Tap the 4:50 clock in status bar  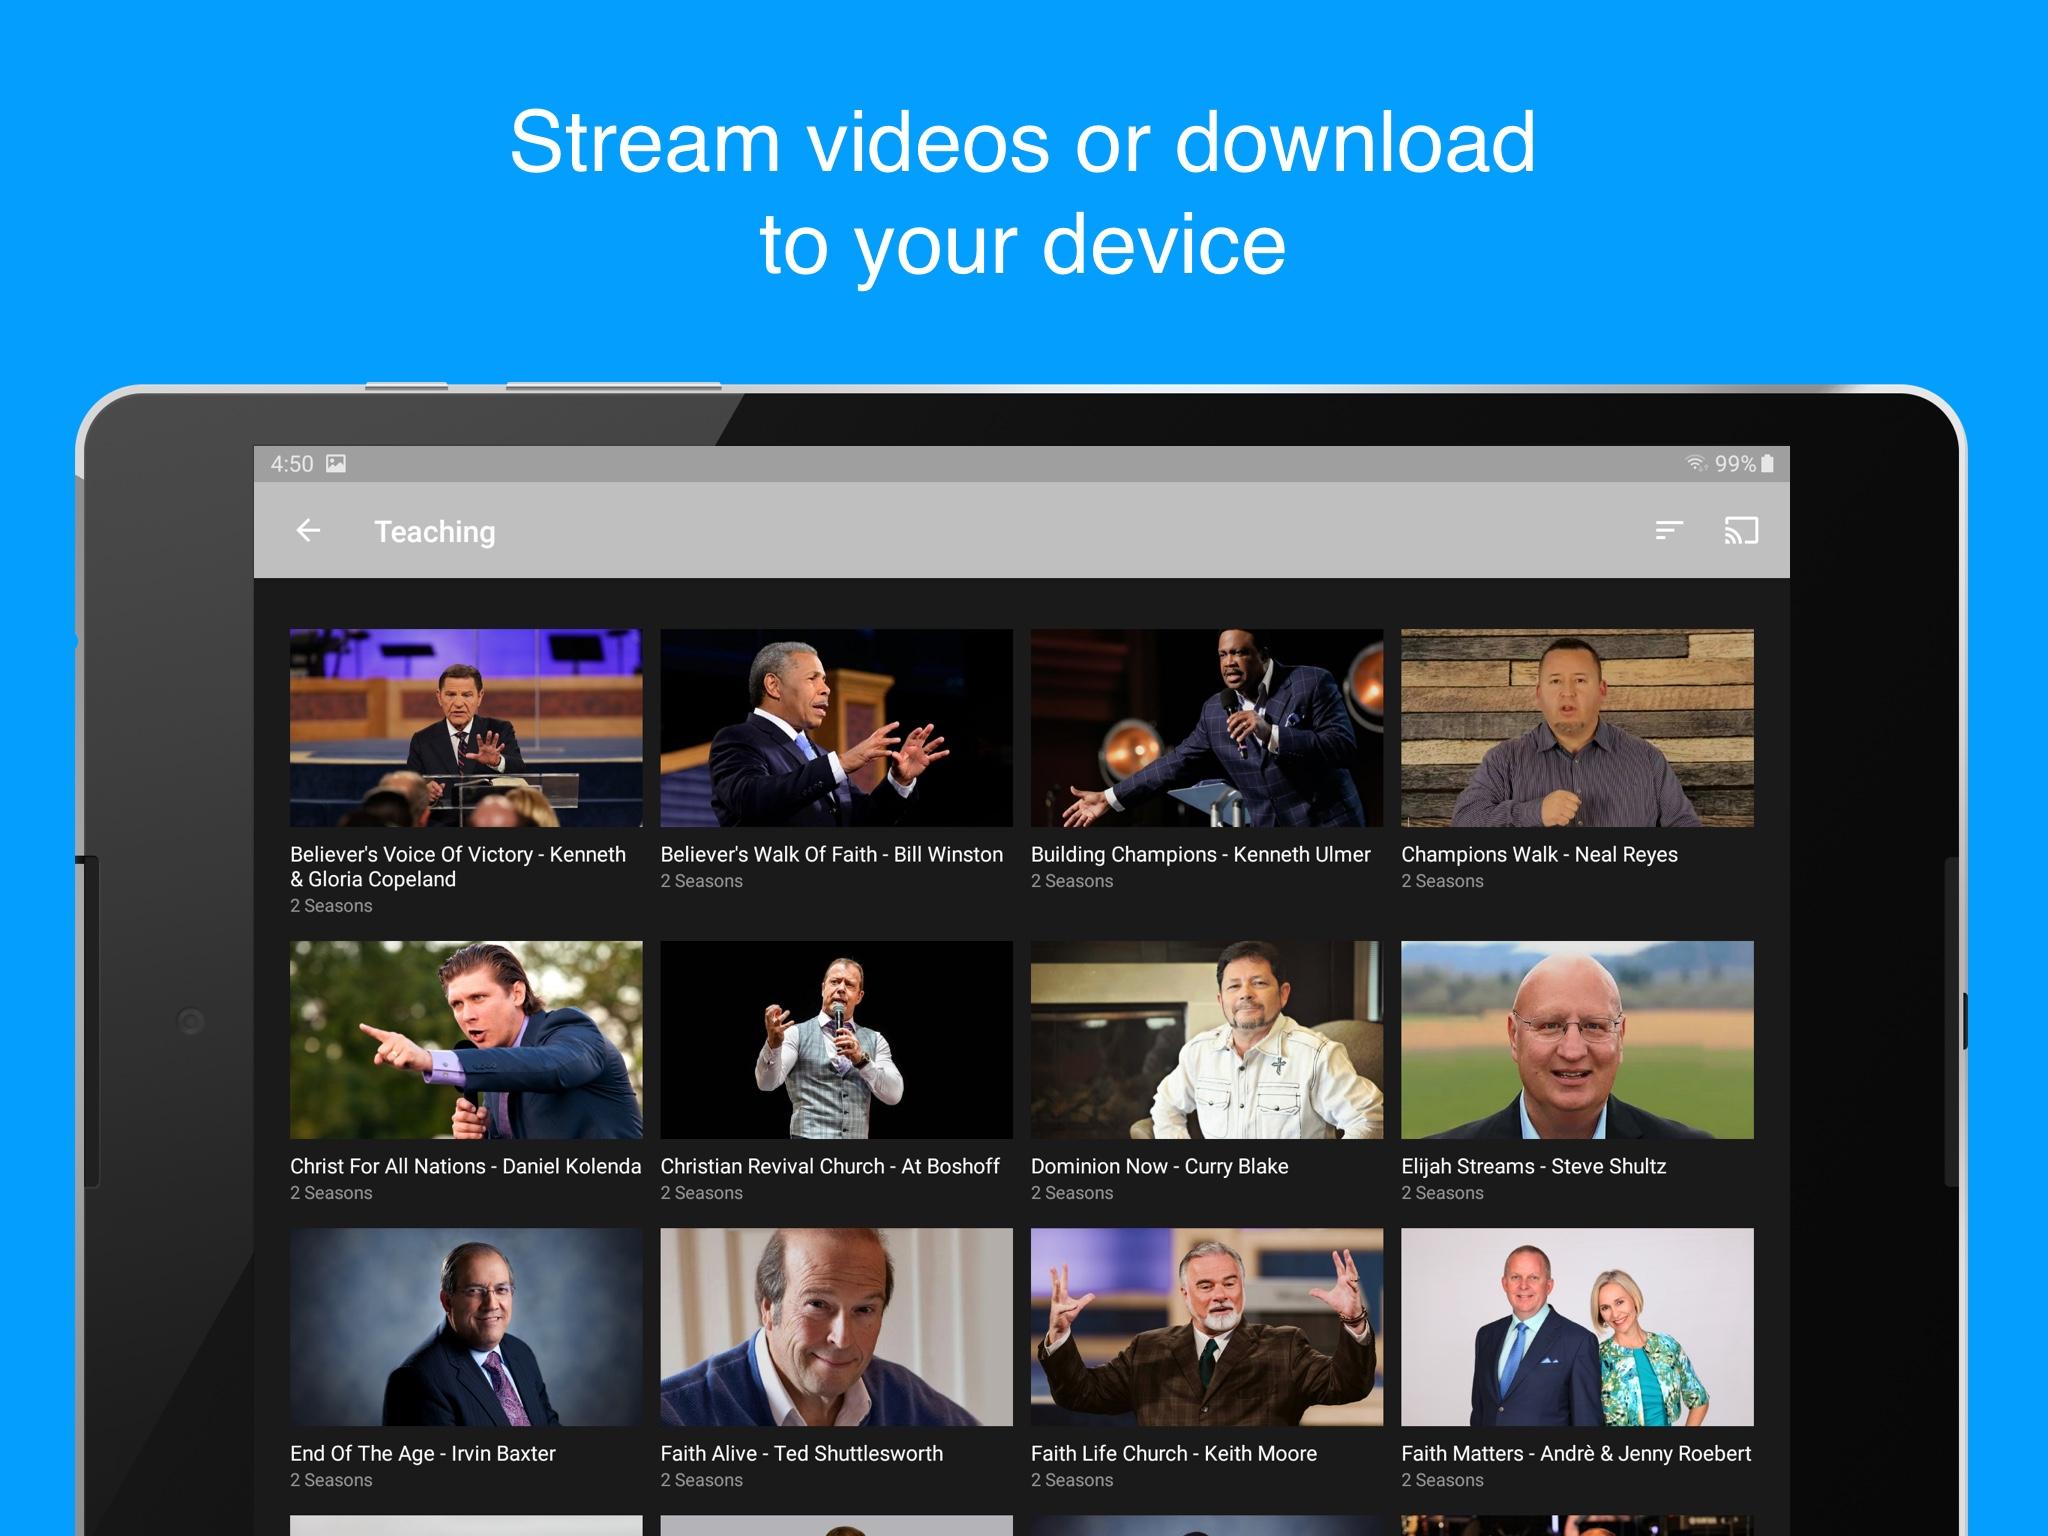[292, 463]
